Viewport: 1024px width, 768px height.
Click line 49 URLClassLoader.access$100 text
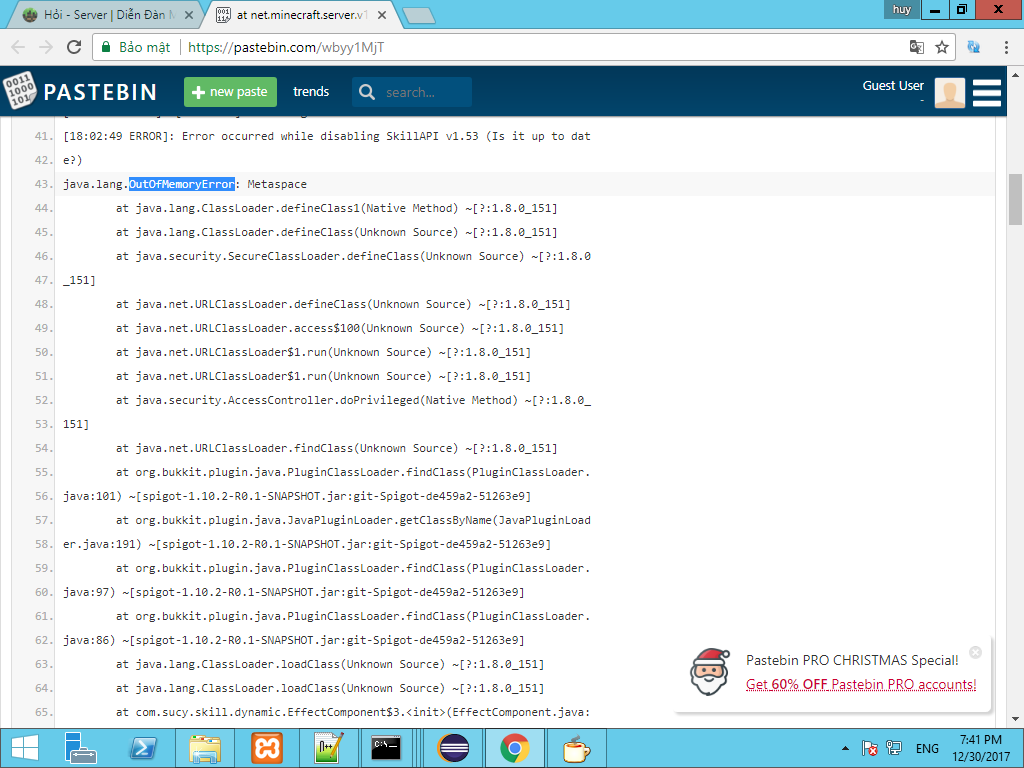click(340, 328)
